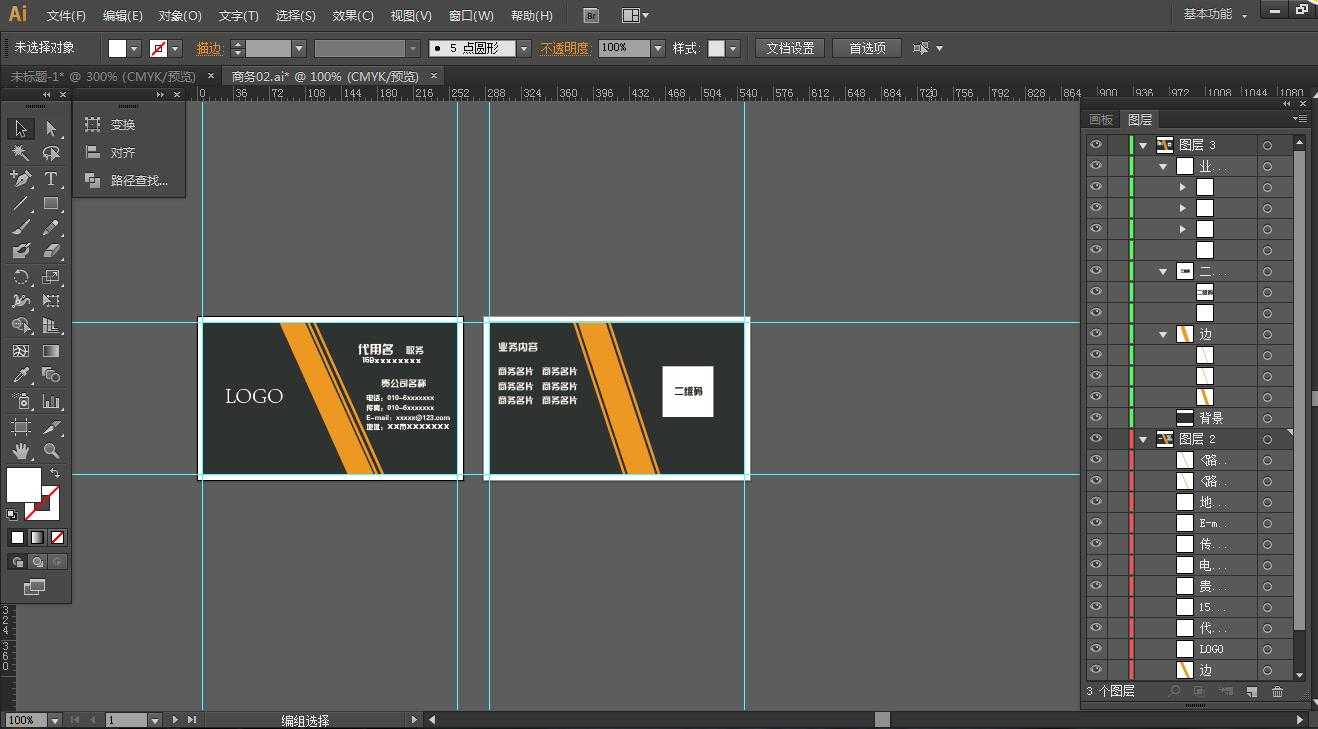Viewport: 1318px width, 729px height.
Task: Select the Eraser tool
Action: 51,252
